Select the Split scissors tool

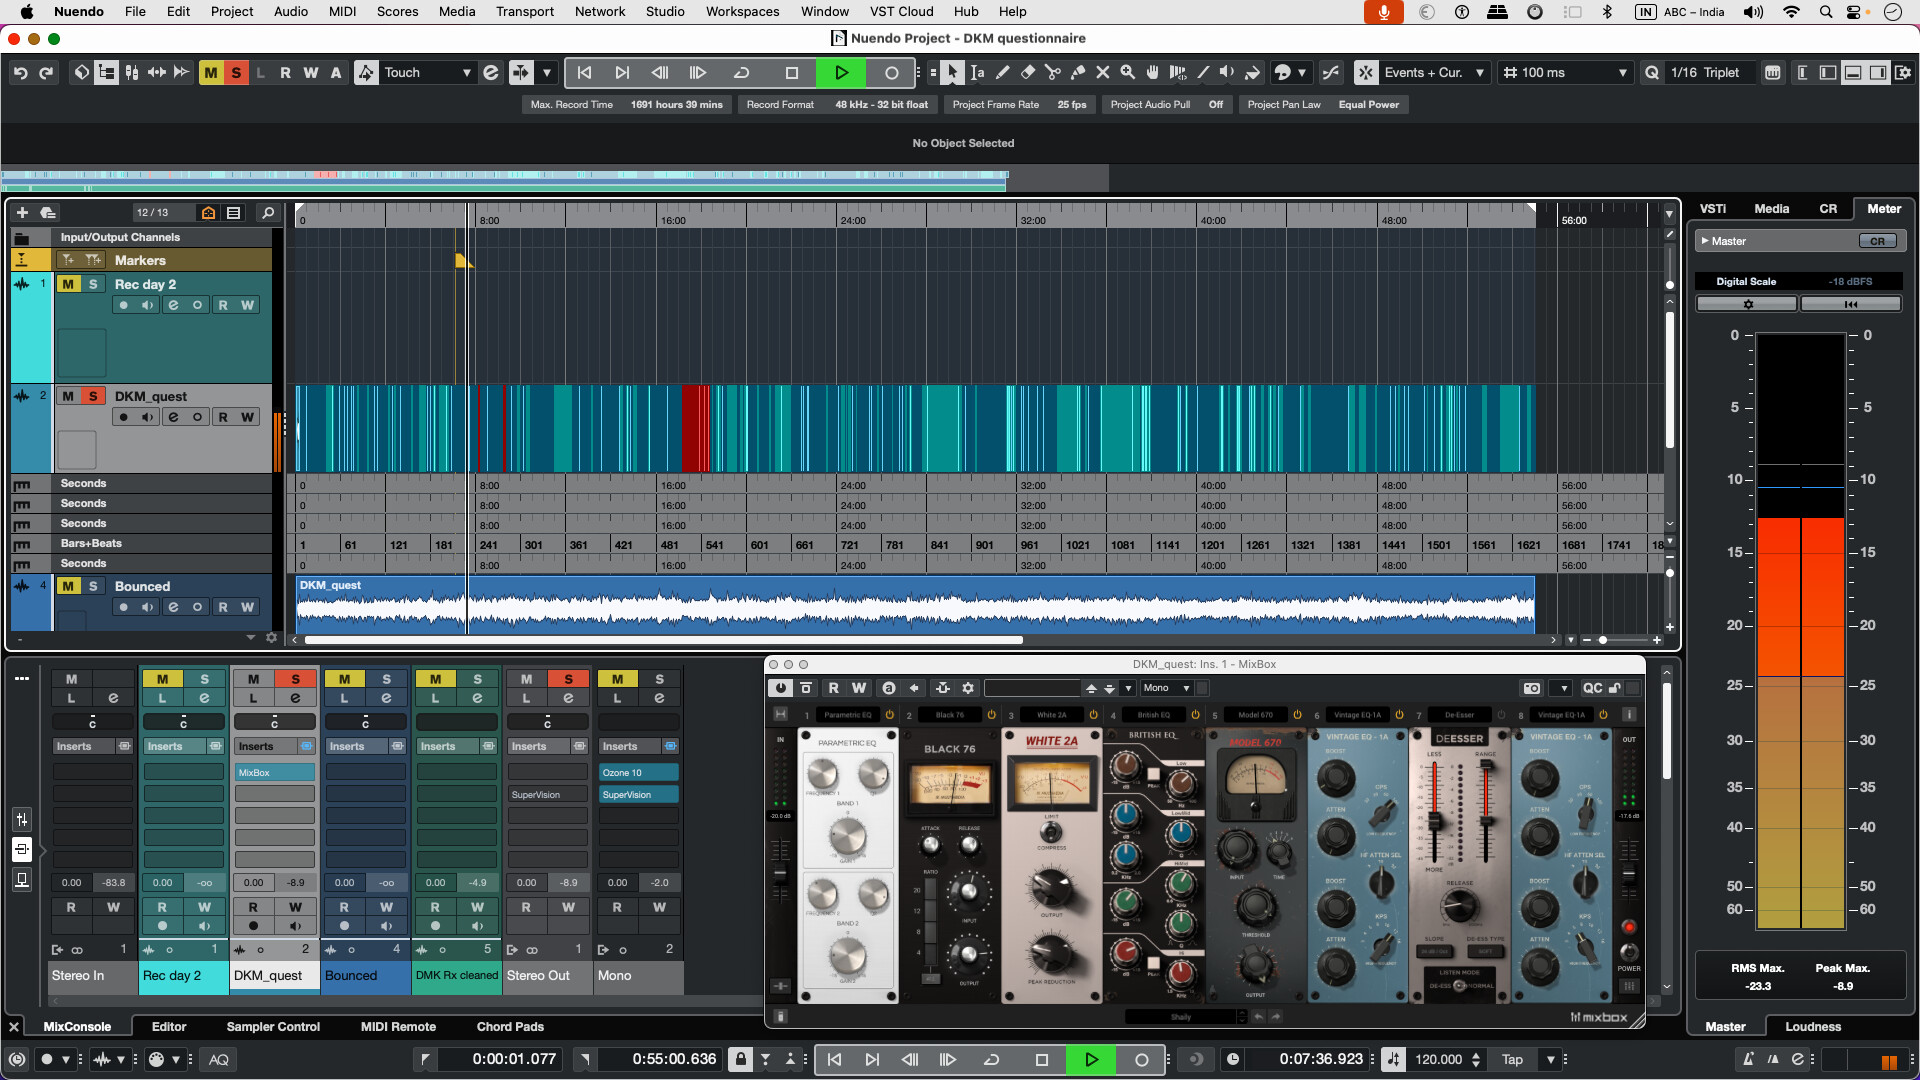click(x=1052, y=72)
